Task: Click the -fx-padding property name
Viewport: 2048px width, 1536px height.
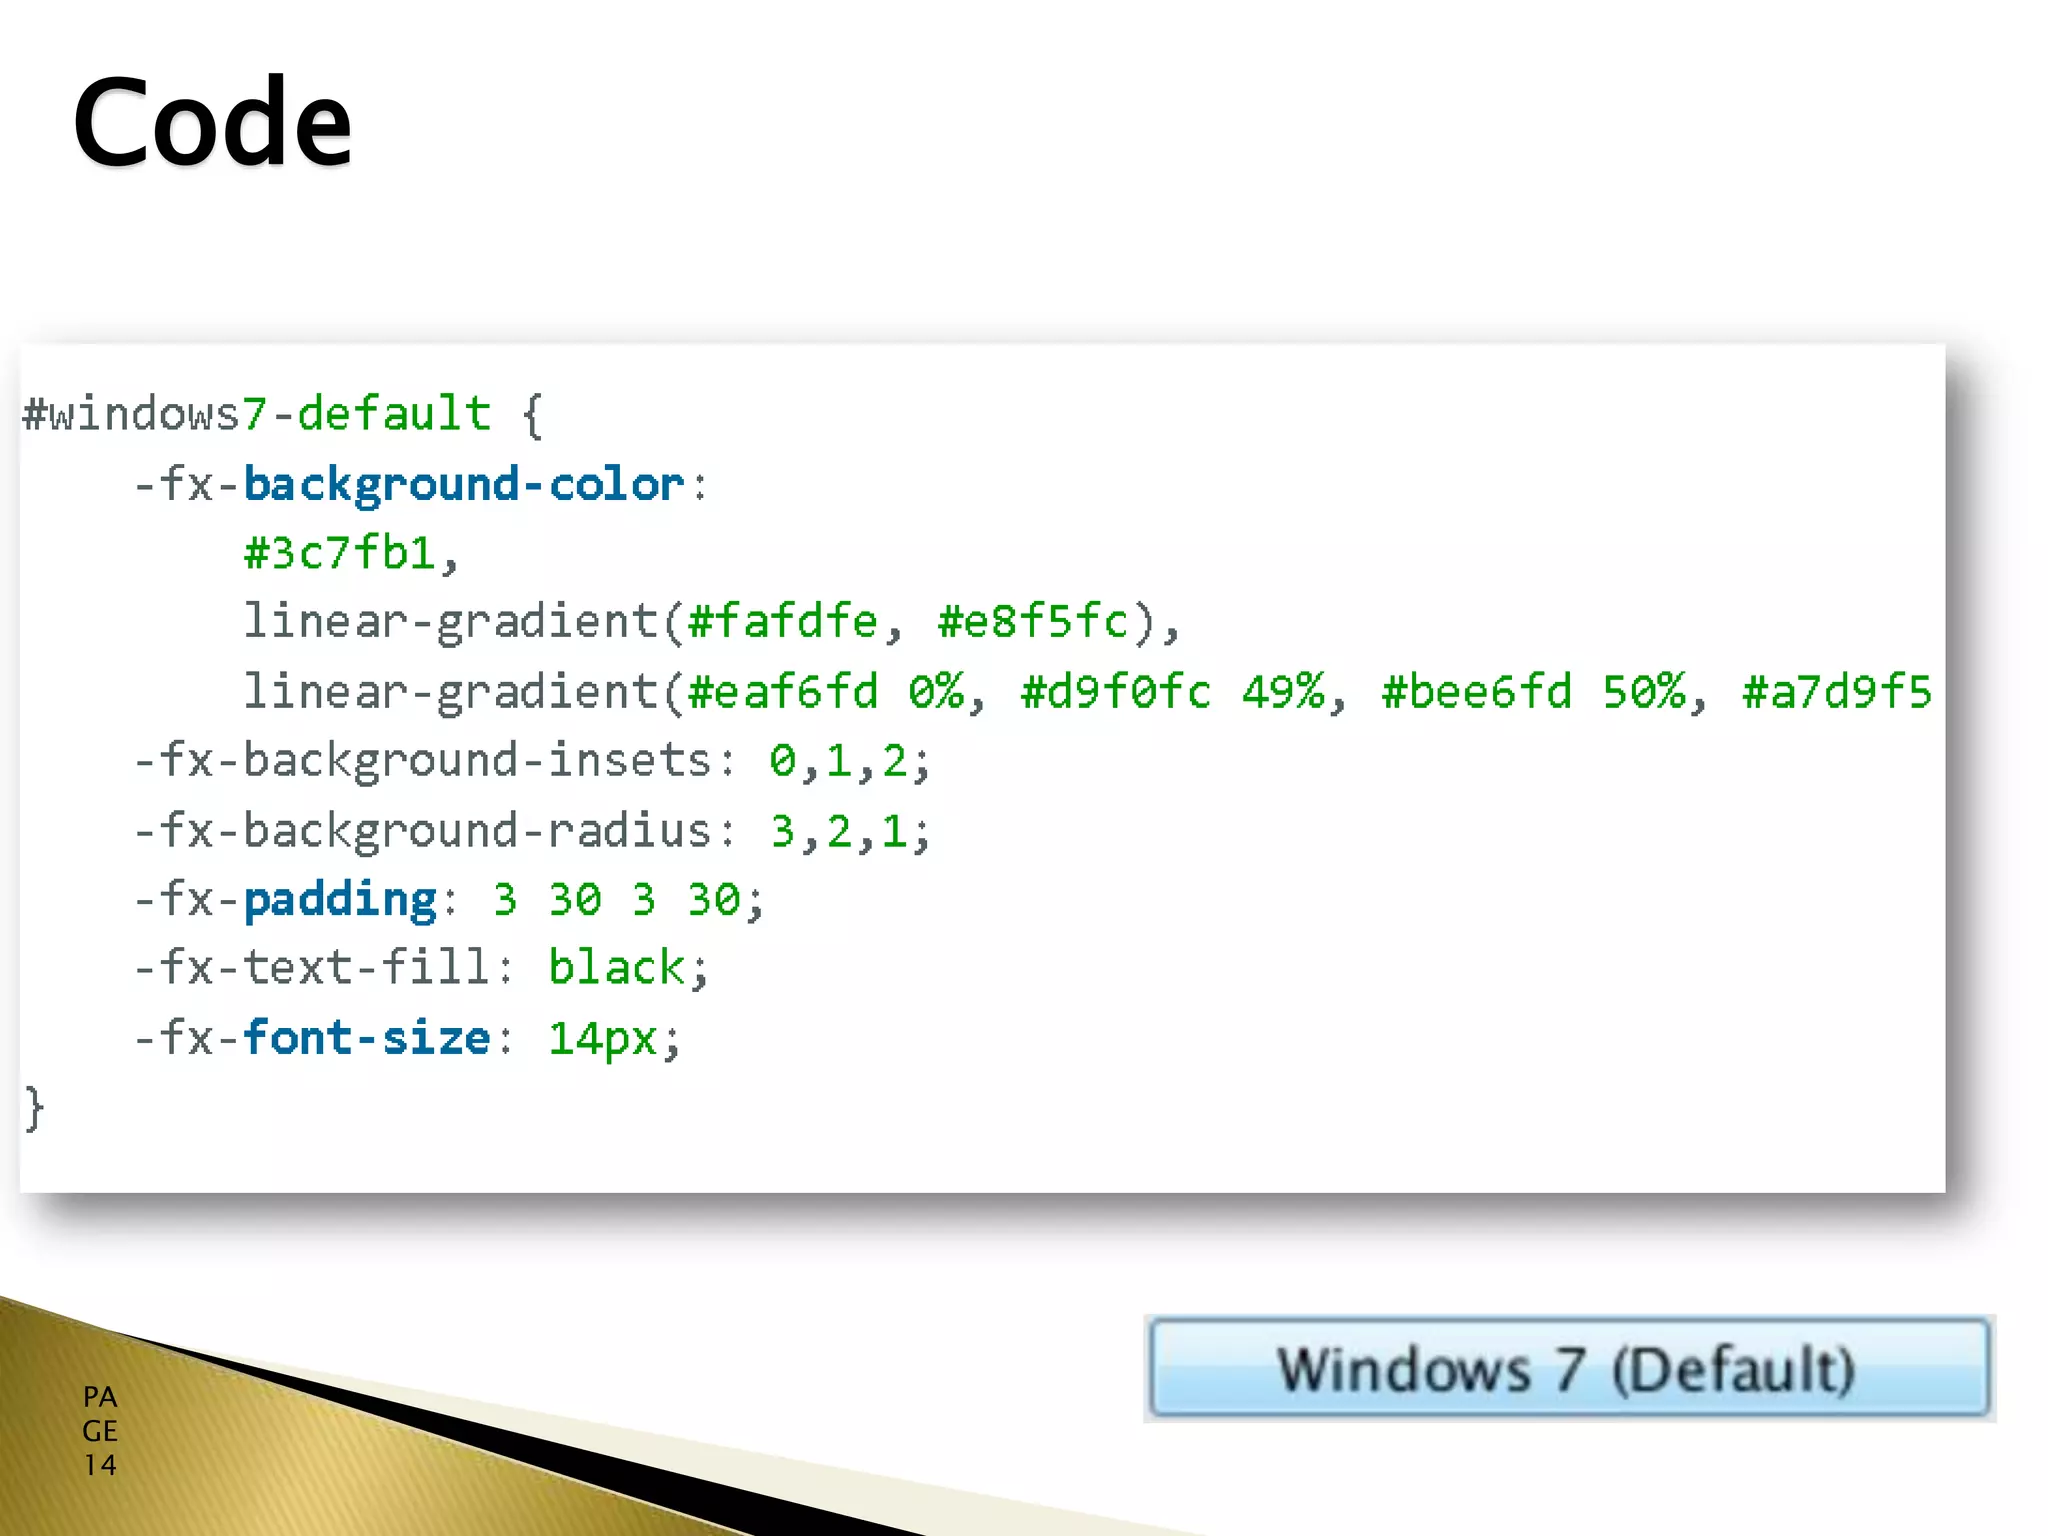Action: click(x=286, y=899)
